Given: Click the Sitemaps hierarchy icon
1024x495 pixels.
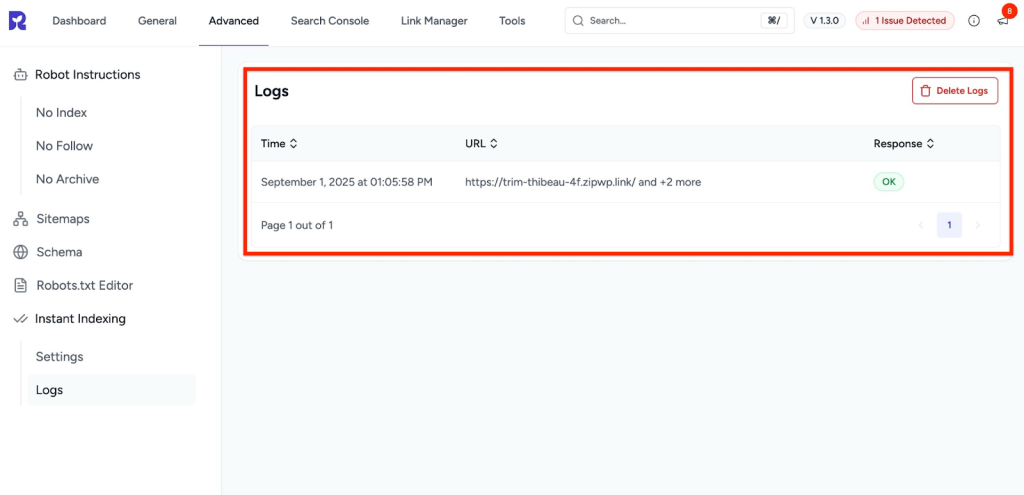Looking at the screenshot, I should tap(20, 219).
